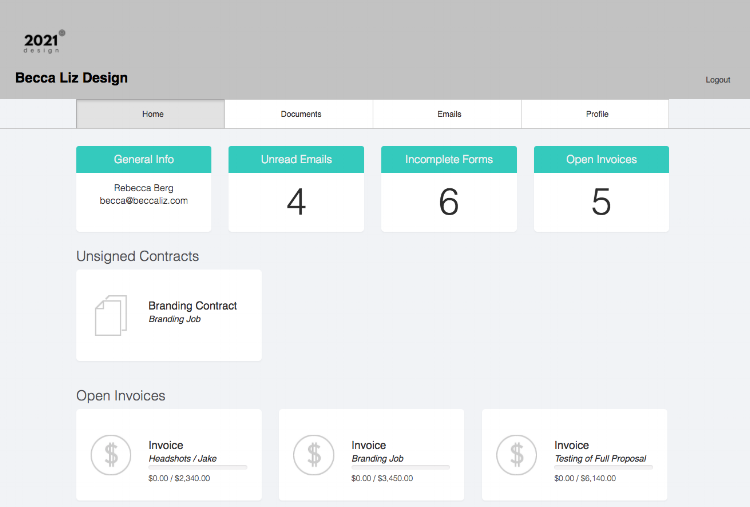Click the Branding Job invoice subtitle
The height and width of the screenshot is (507, 750).
coord(377,459)
